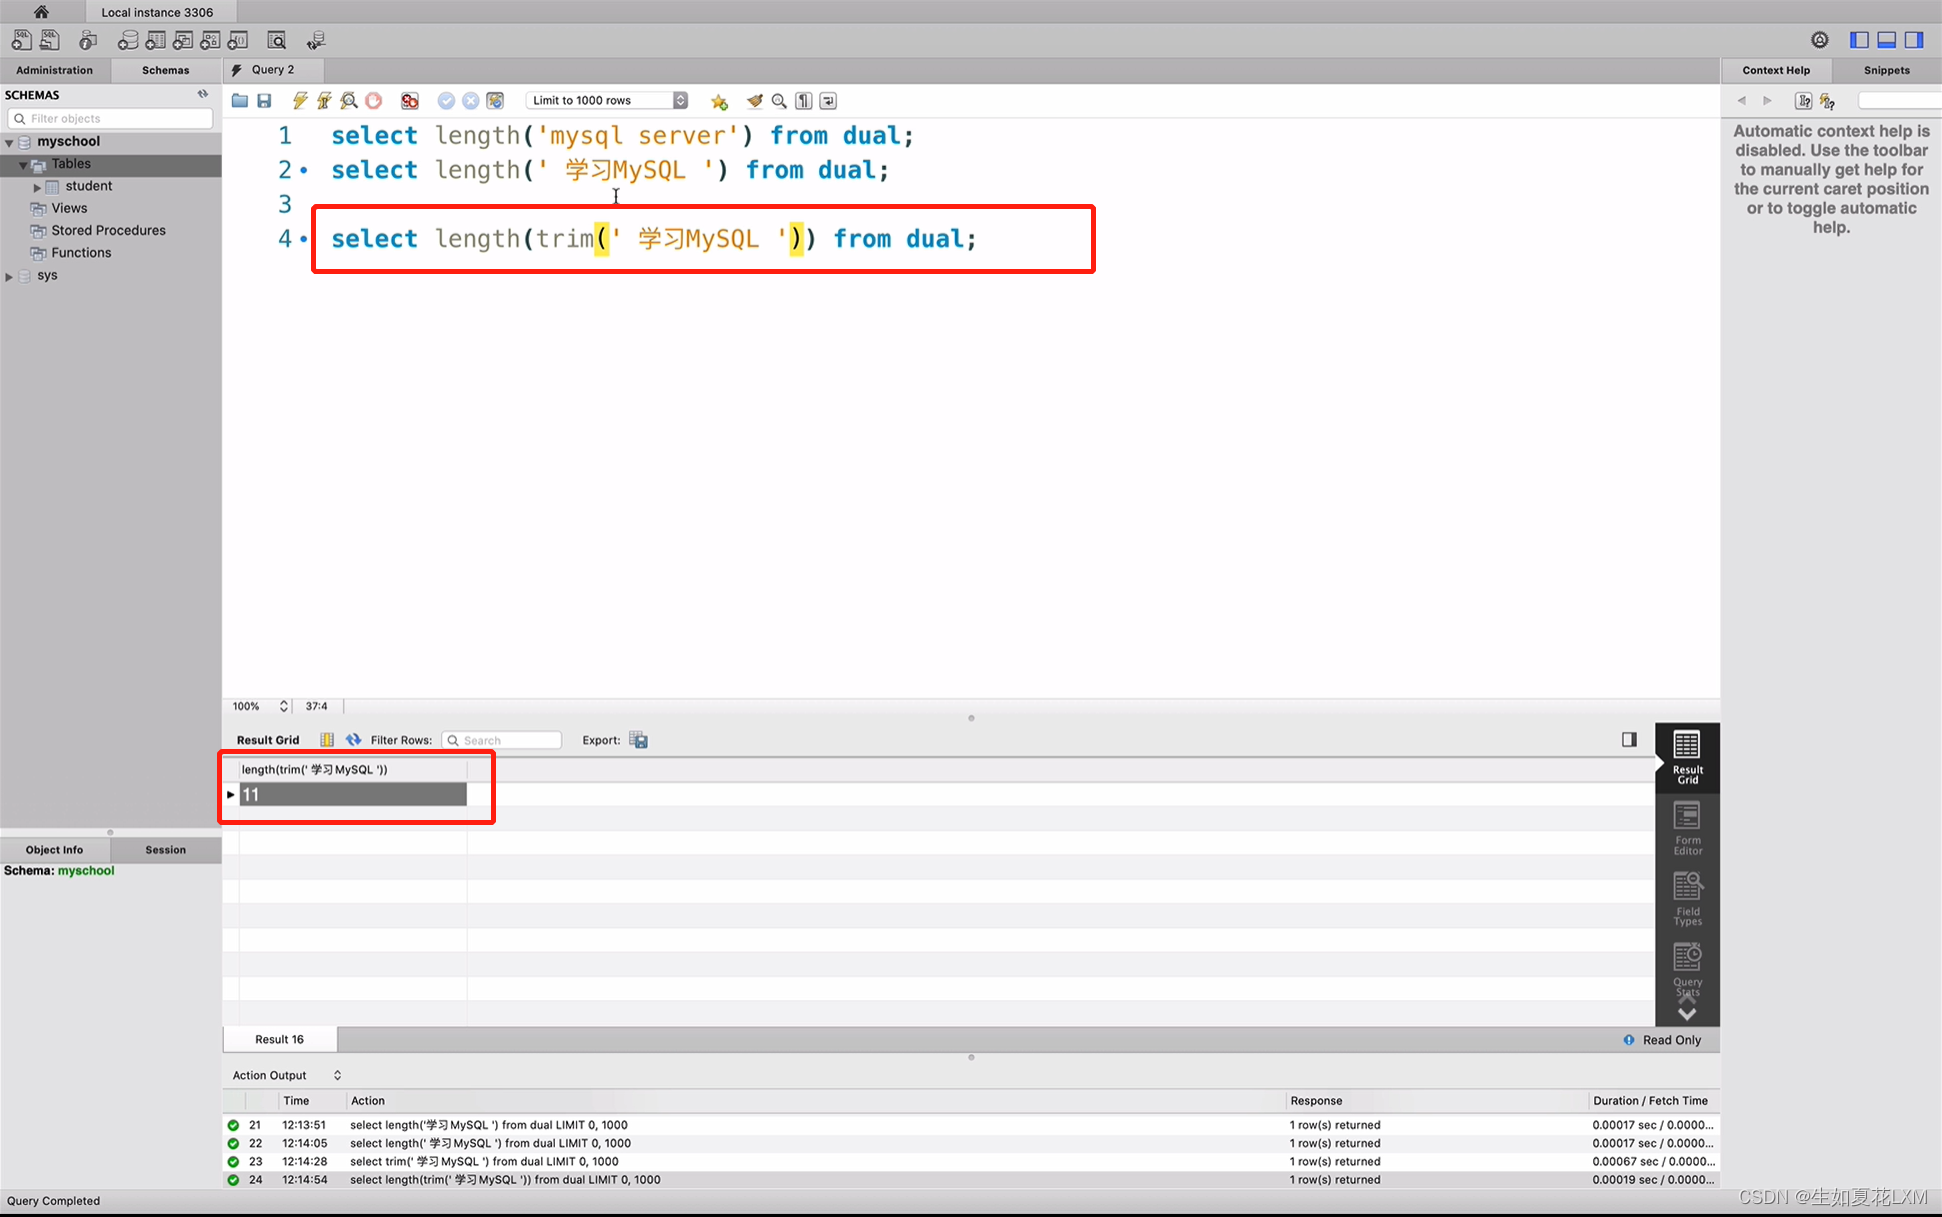Execute all statements lightning icon

300,101
